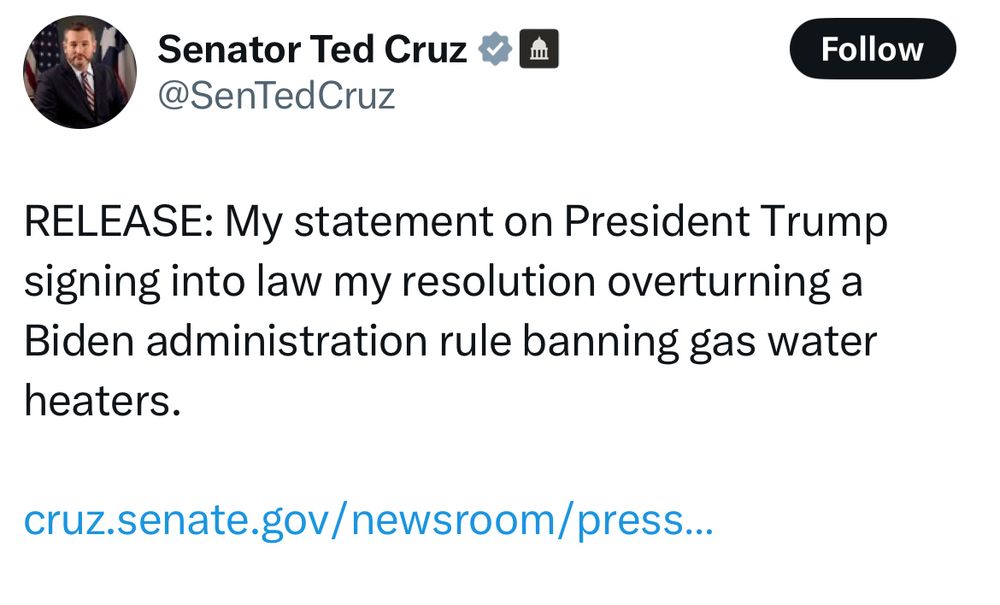The image size is (1000, 605).
Task: Click the @SenTedCruz handle
Action: (x=276, y=96)
